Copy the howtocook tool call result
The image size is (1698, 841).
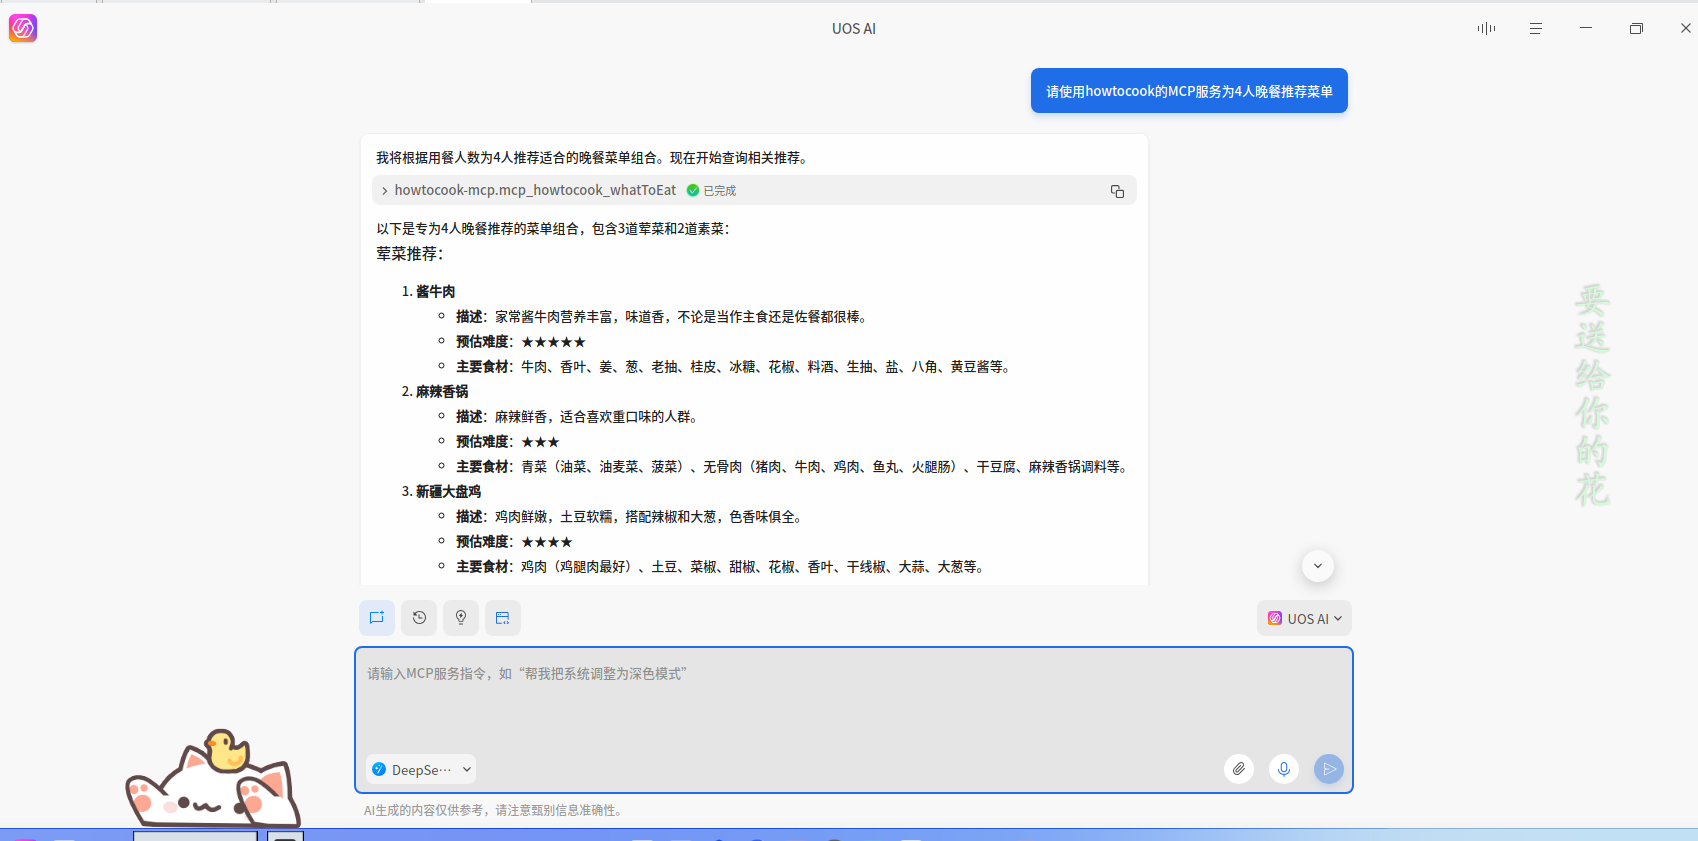point(1117,191)
